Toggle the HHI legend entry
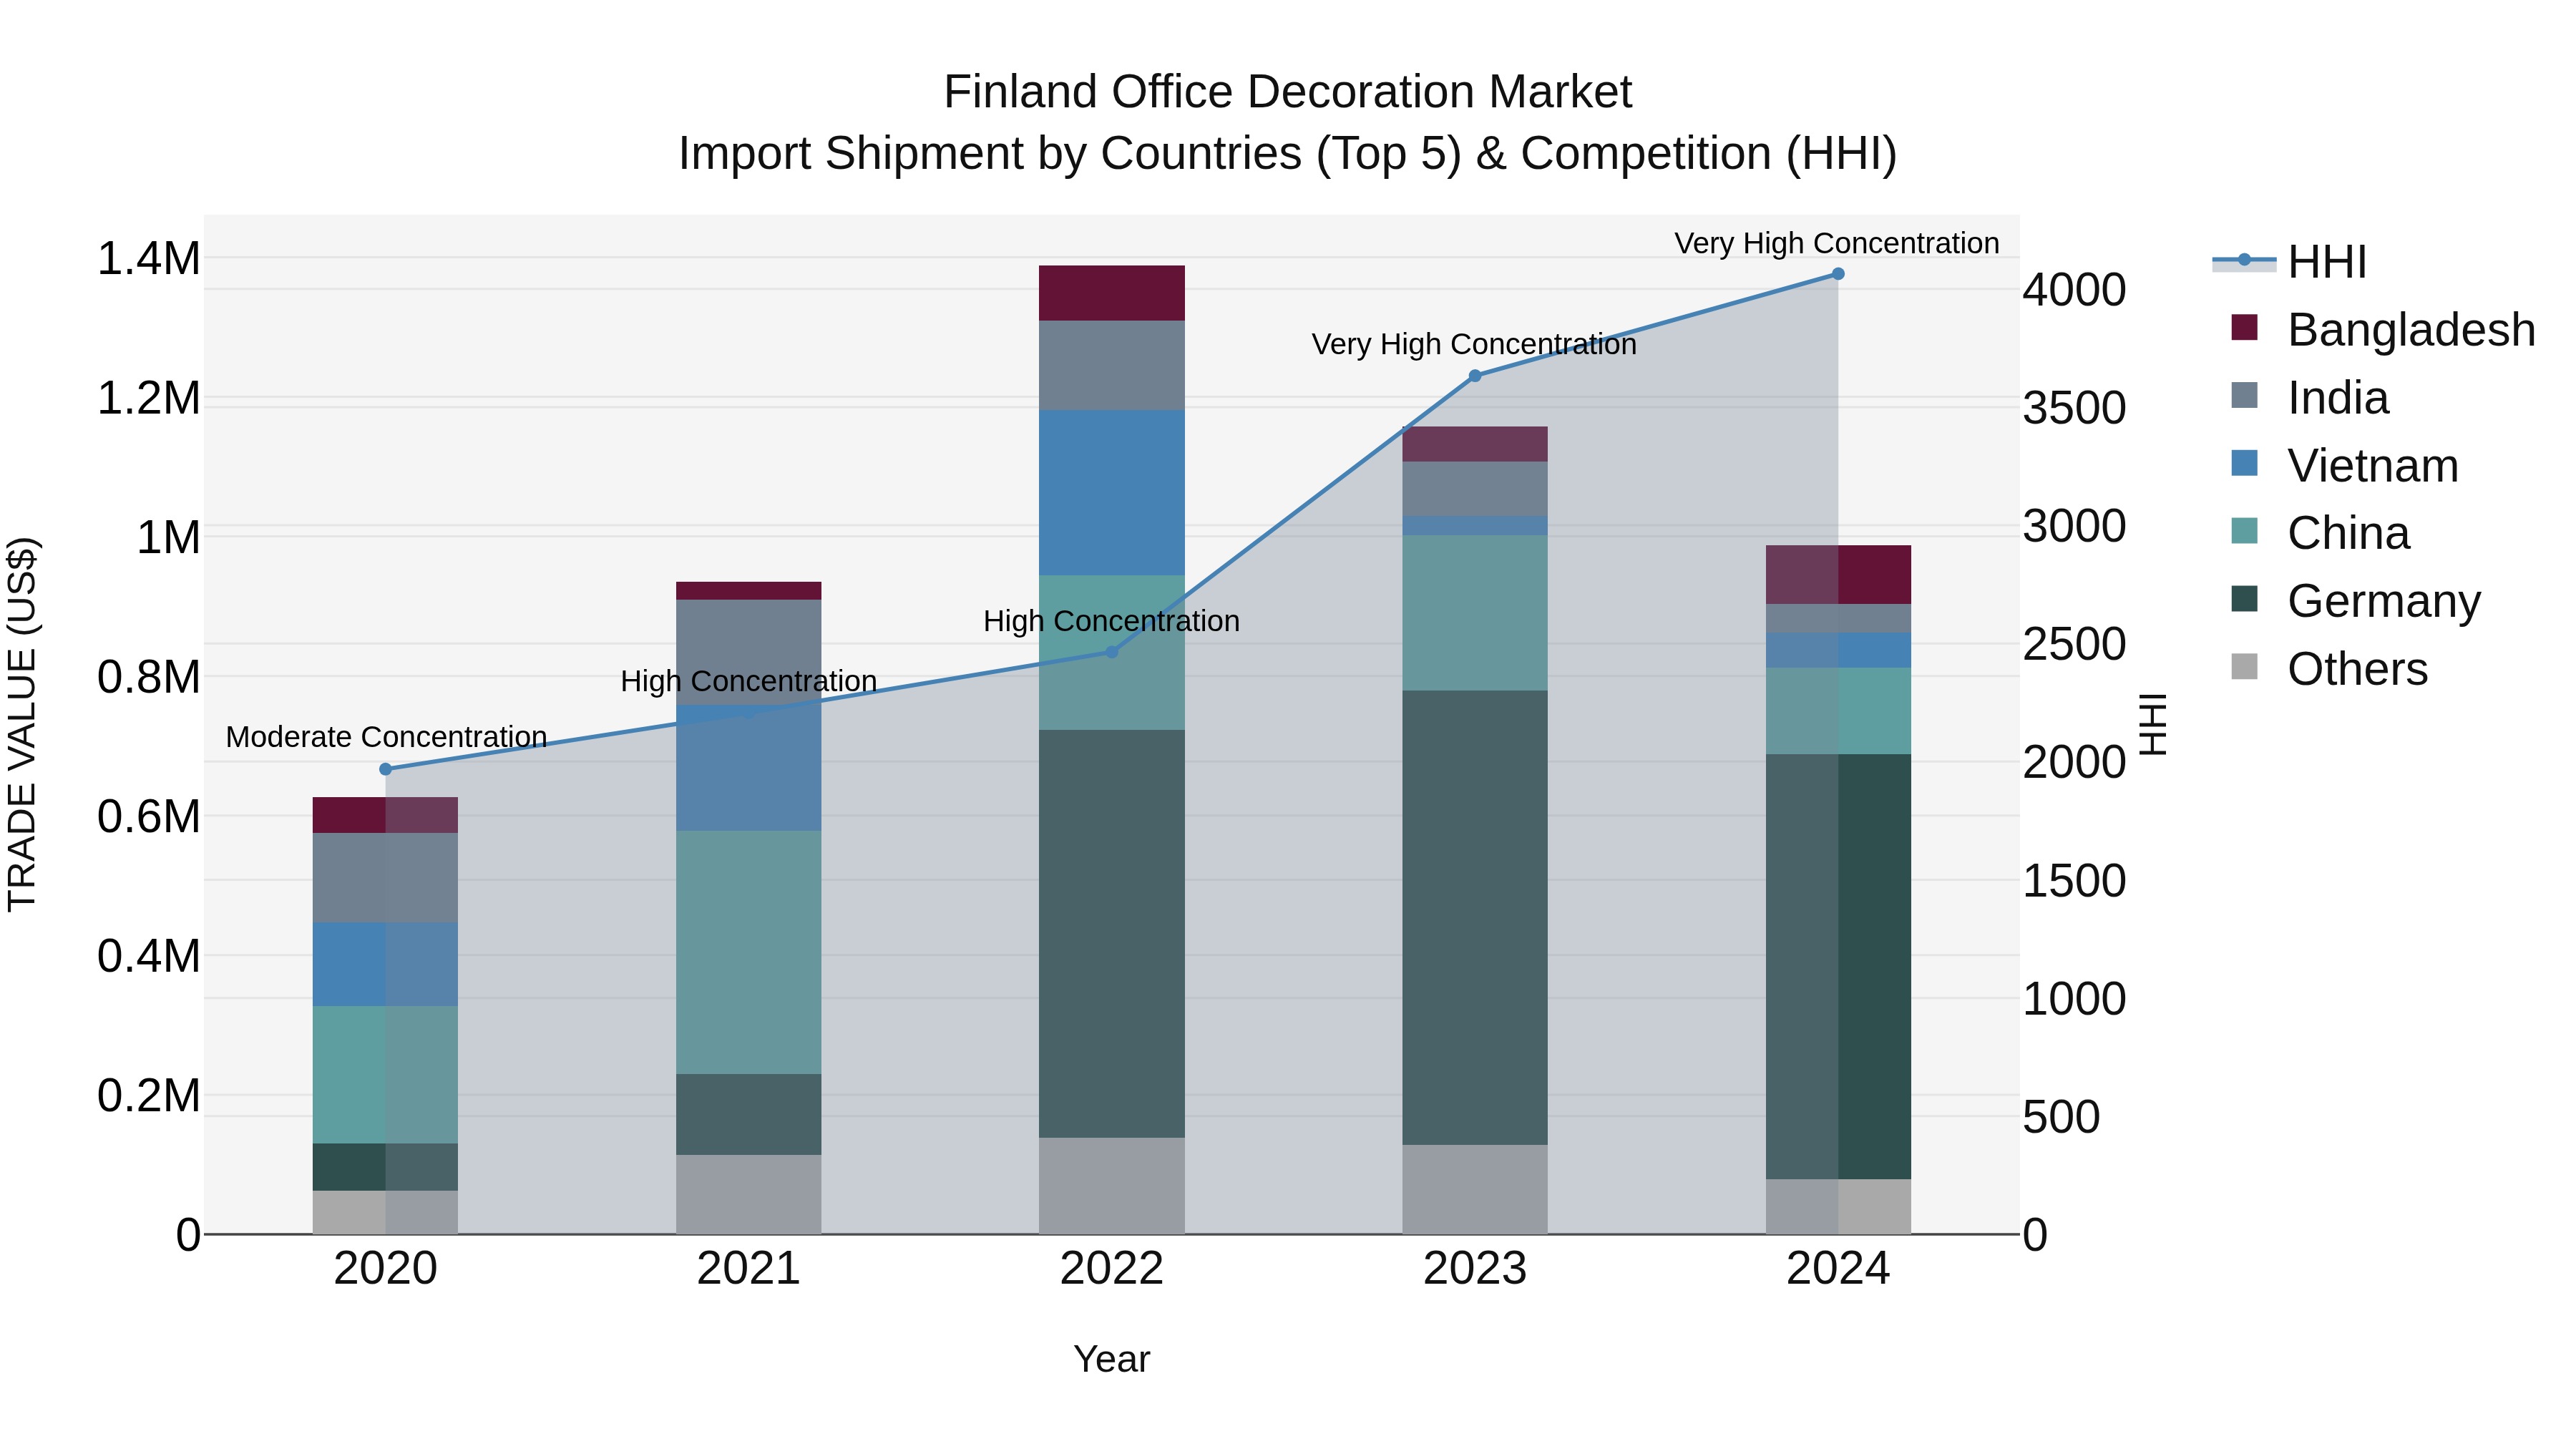 [x=2290, y=262]
